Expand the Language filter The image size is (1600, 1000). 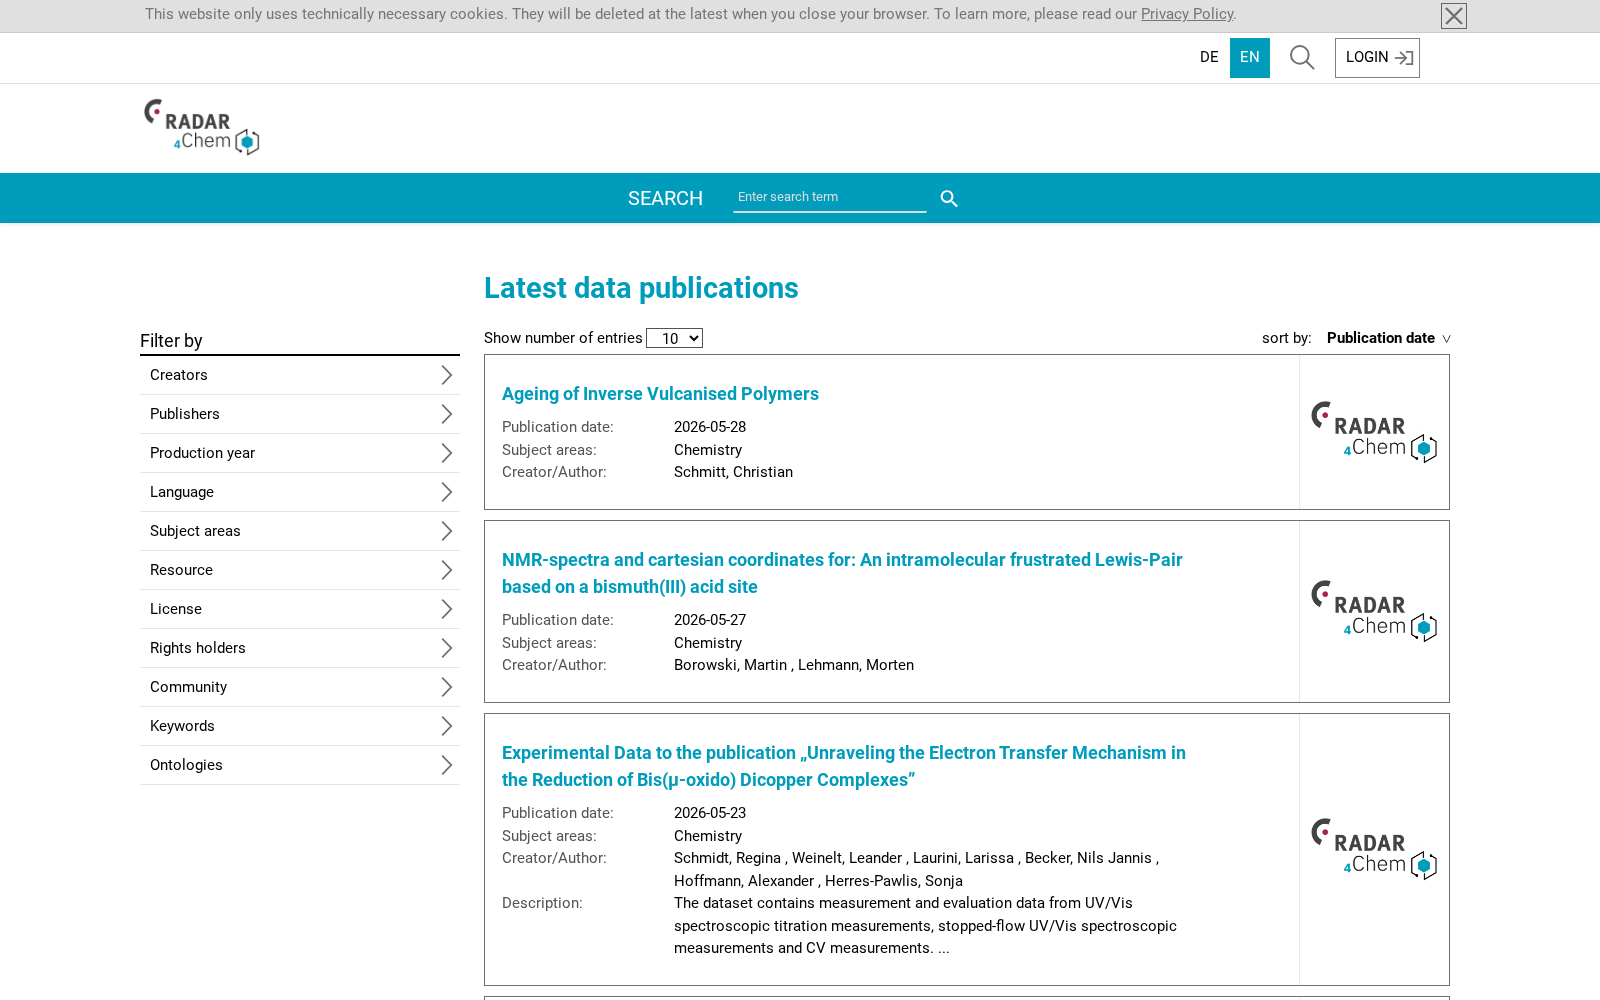(300, 492)
